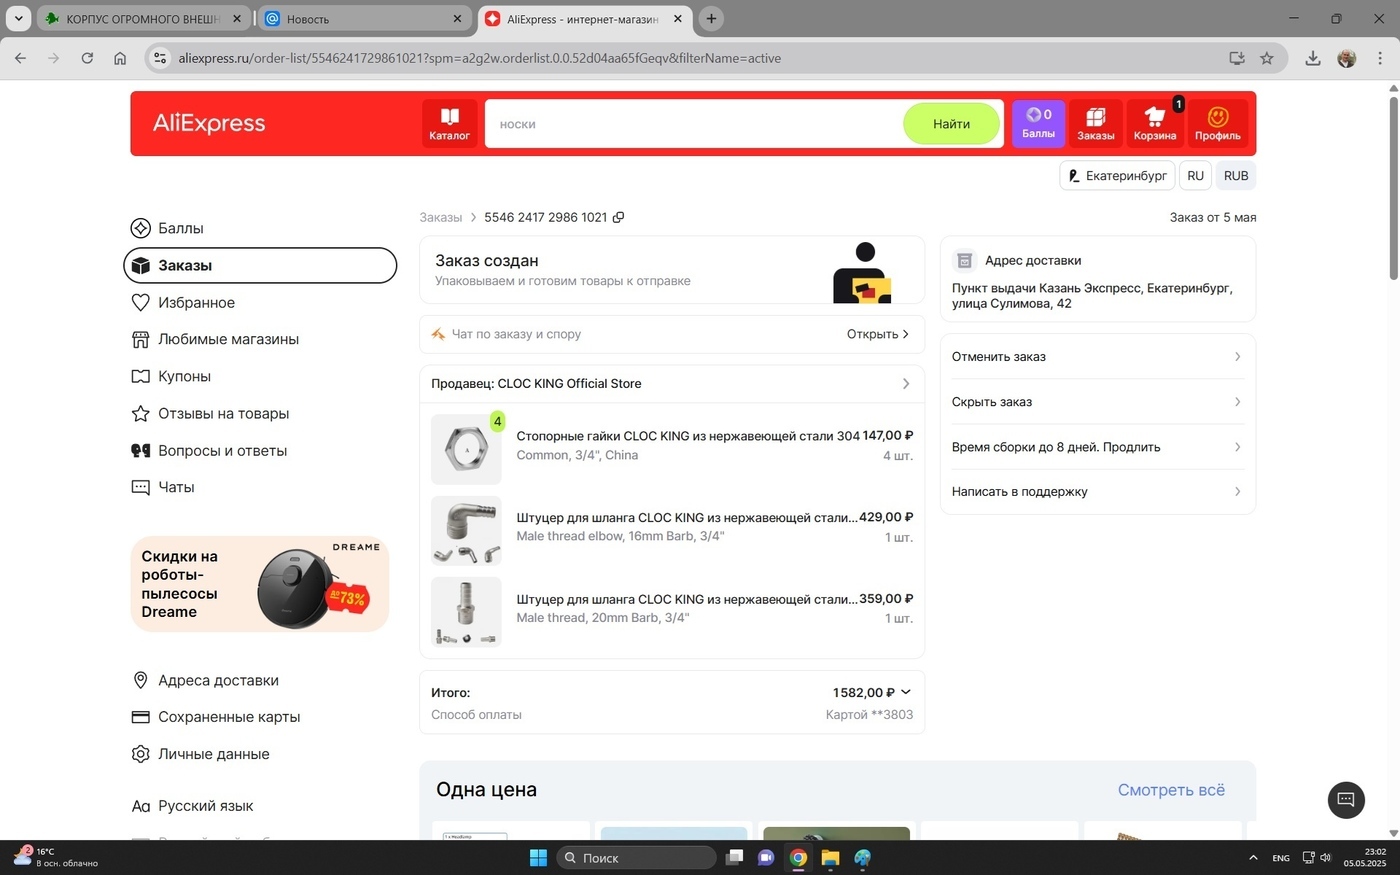Close the AliExpress browser tab

coord(677,19)
